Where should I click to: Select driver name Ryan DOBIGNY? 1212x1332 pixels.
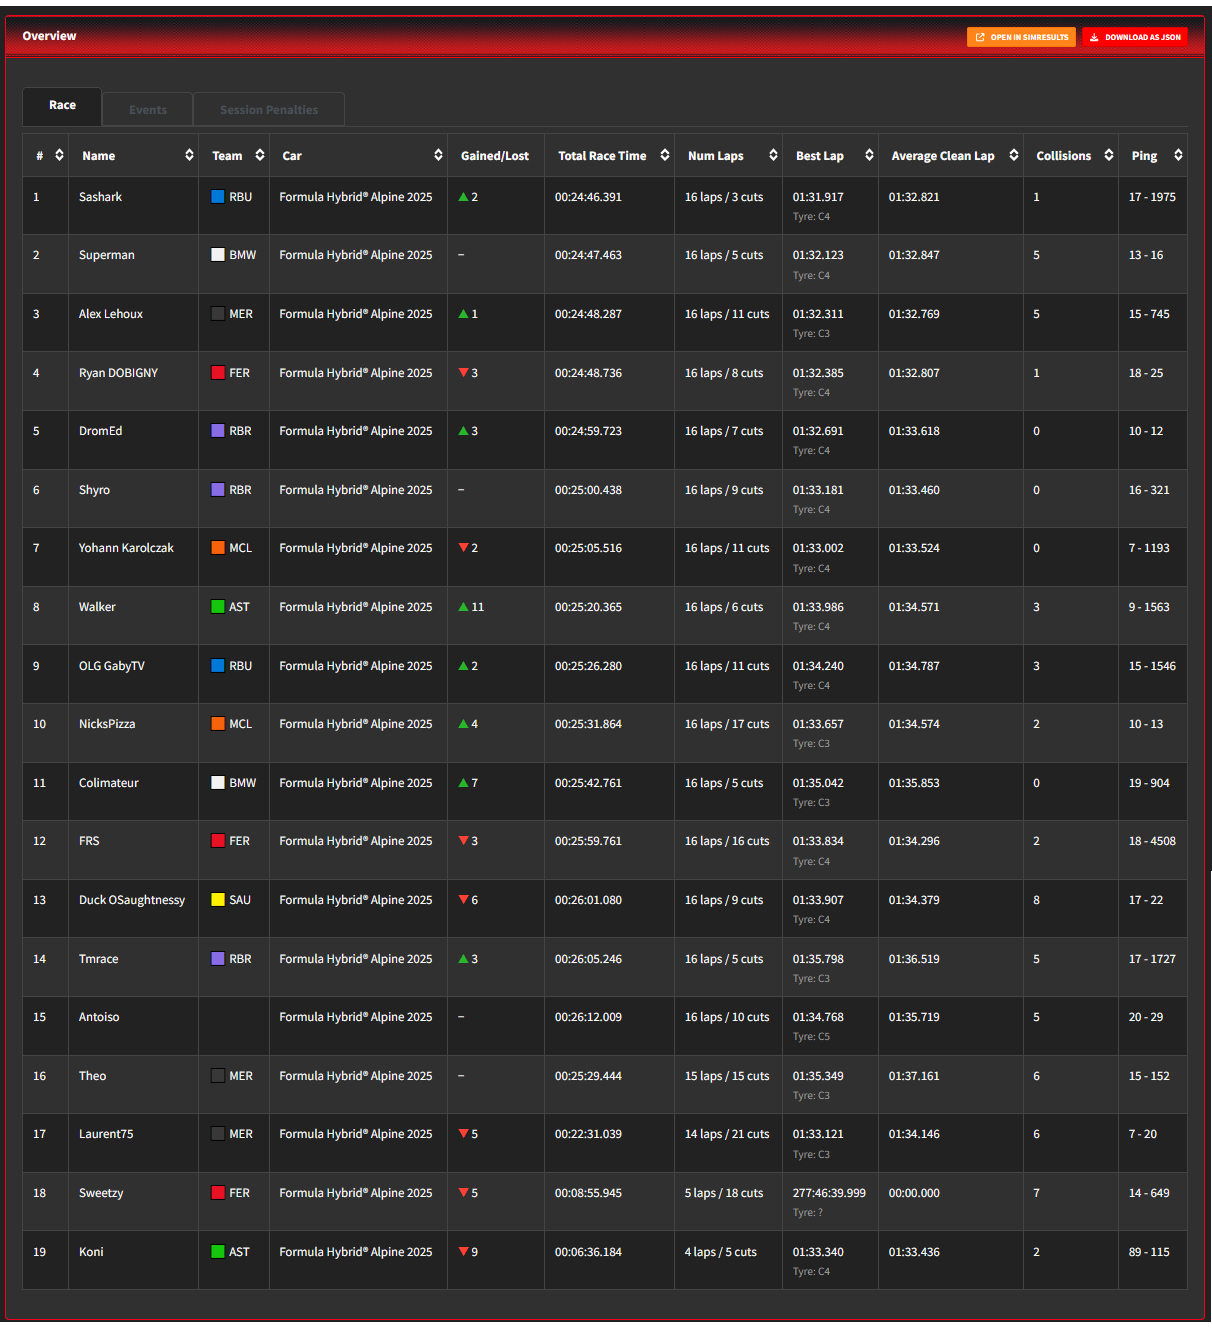click(x=118, y=373)
